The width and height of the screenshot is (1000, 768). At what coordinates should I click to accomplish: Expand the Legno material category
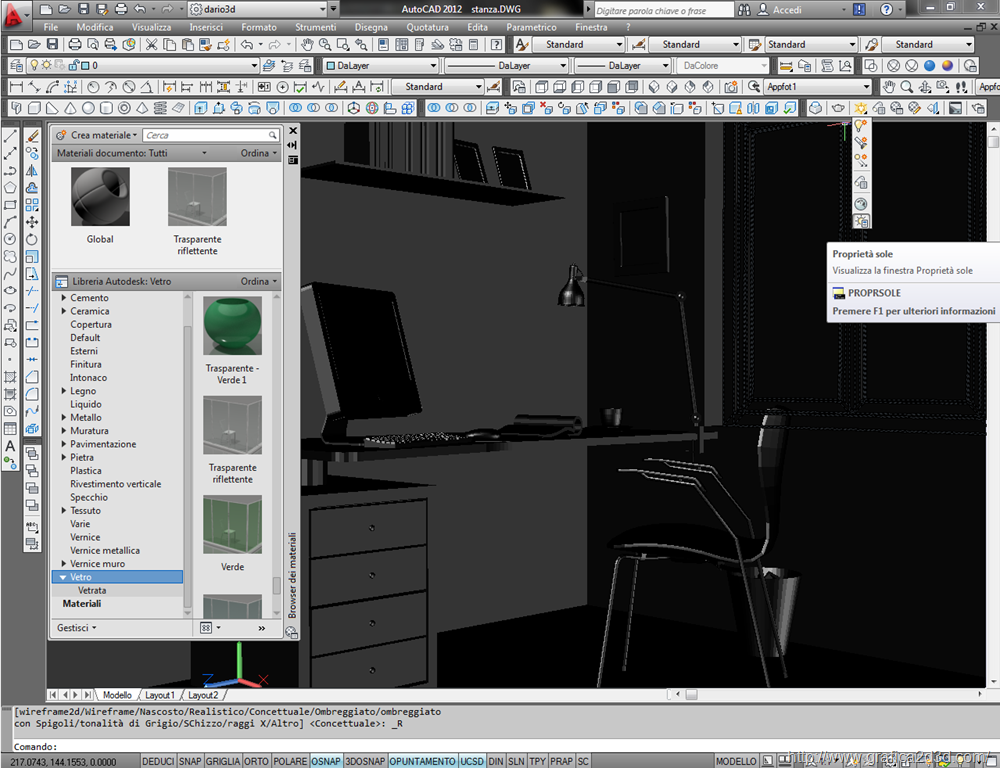coord(64,391)
